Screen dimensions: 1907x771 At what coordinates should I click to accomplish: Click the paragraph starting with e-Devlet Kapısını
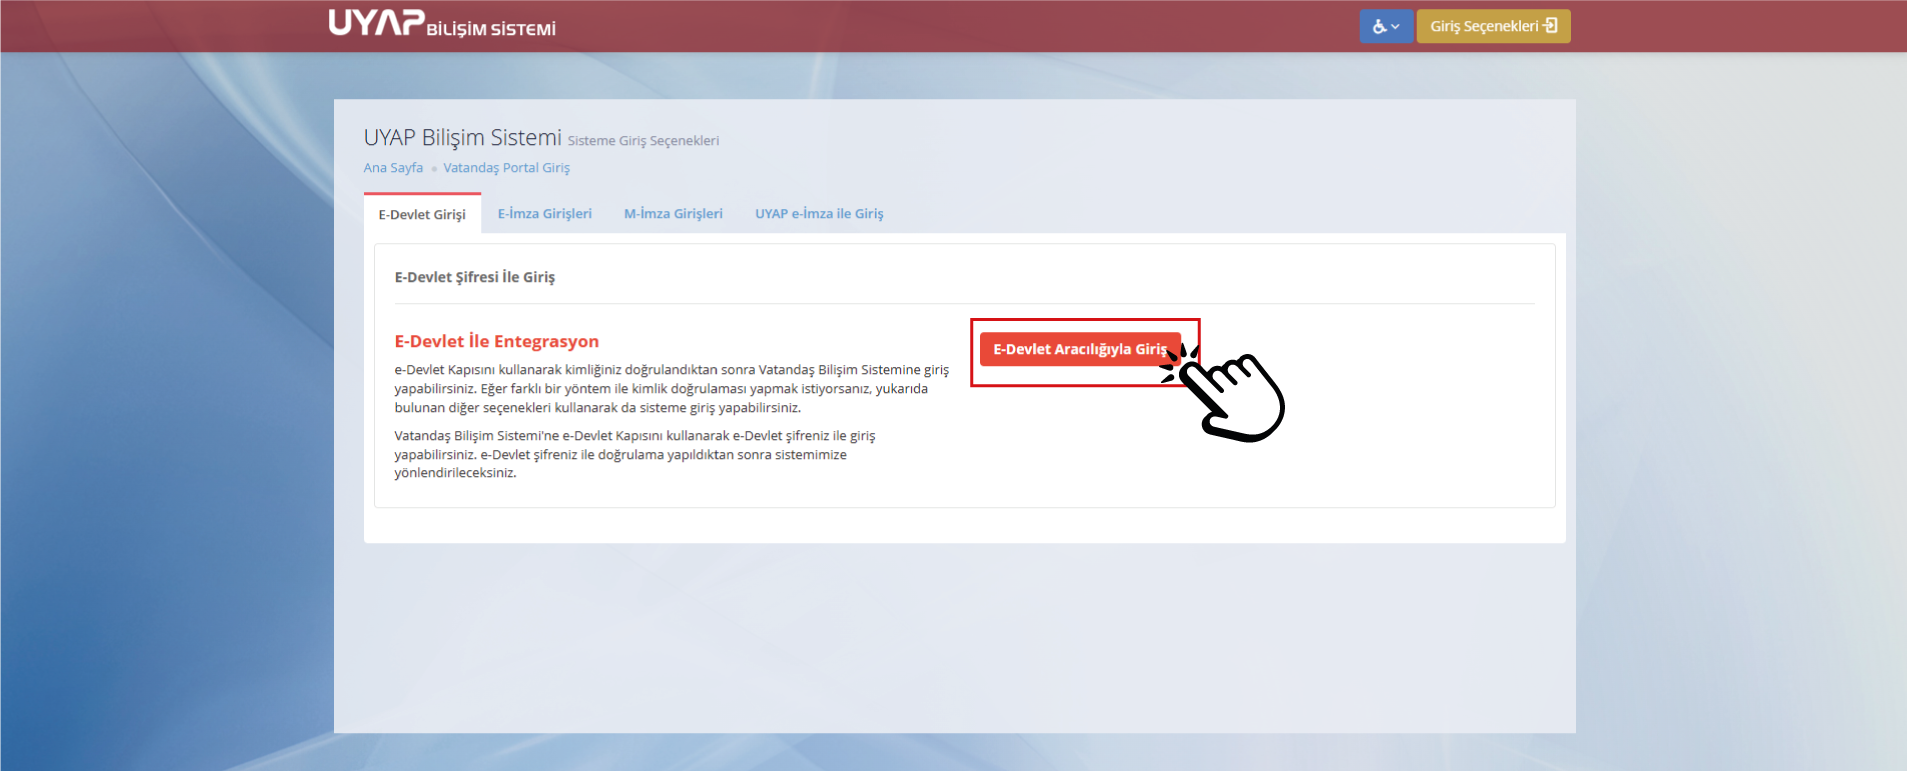tap(670, 388)
